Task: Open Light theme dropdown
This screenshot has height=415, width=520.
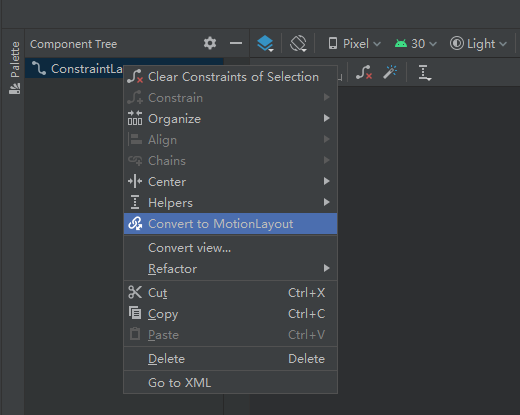Action: click(x=478, y=44)
